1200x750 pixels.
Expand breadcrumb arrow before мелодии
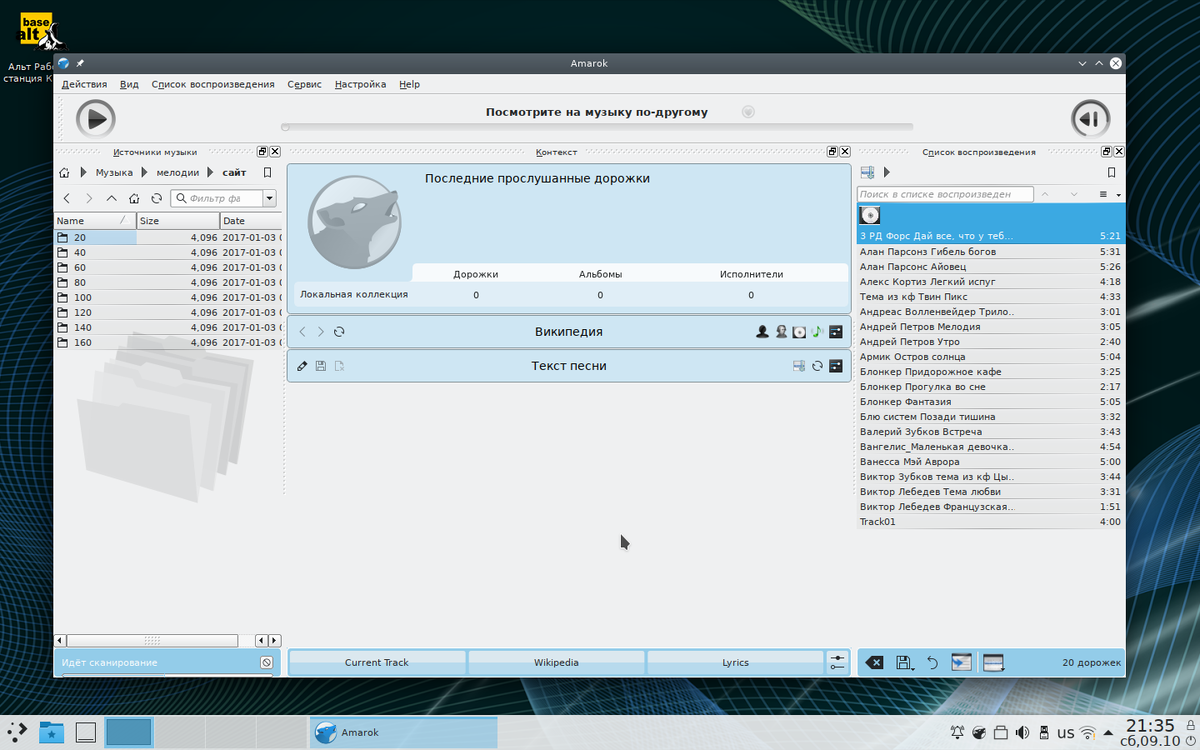click(143, 172)
